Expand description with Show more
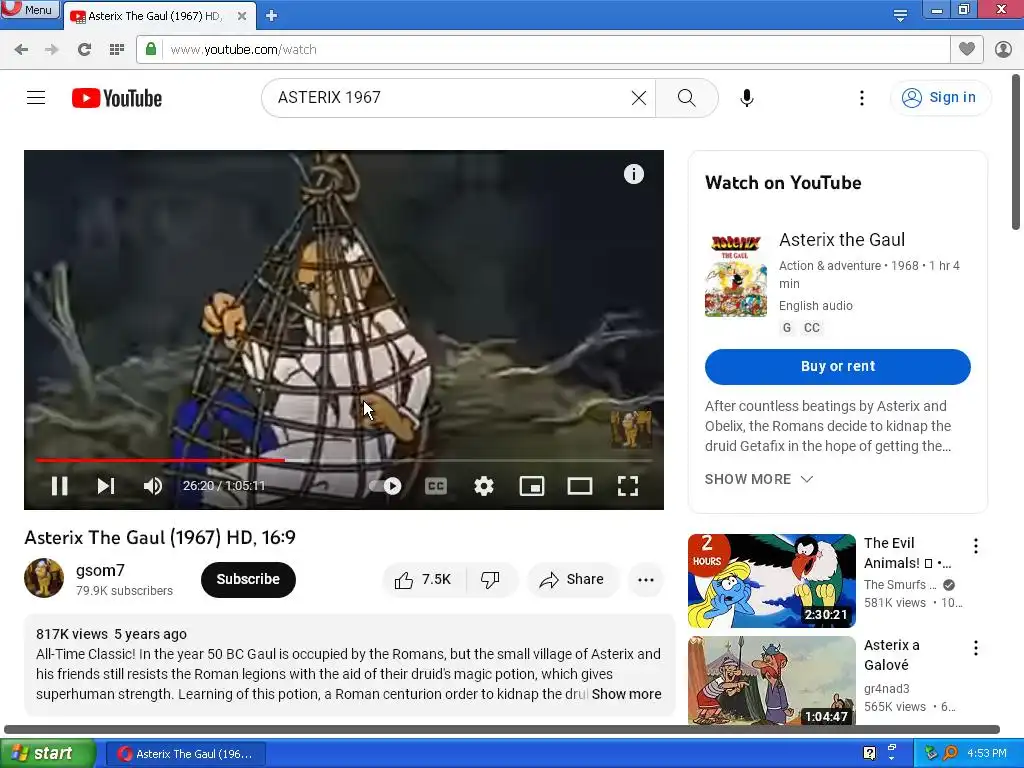The image size is (1024, 768). (626, 694)
